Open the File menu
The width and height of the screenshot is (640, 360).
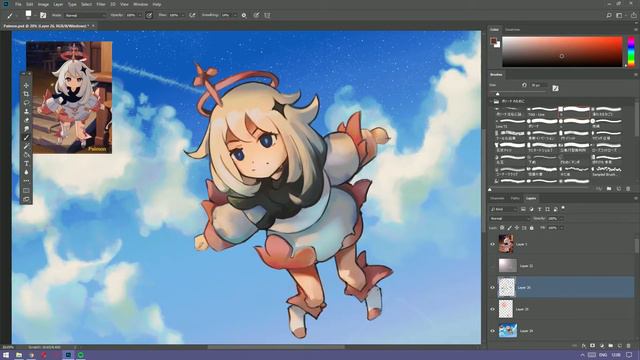point(18,4)
